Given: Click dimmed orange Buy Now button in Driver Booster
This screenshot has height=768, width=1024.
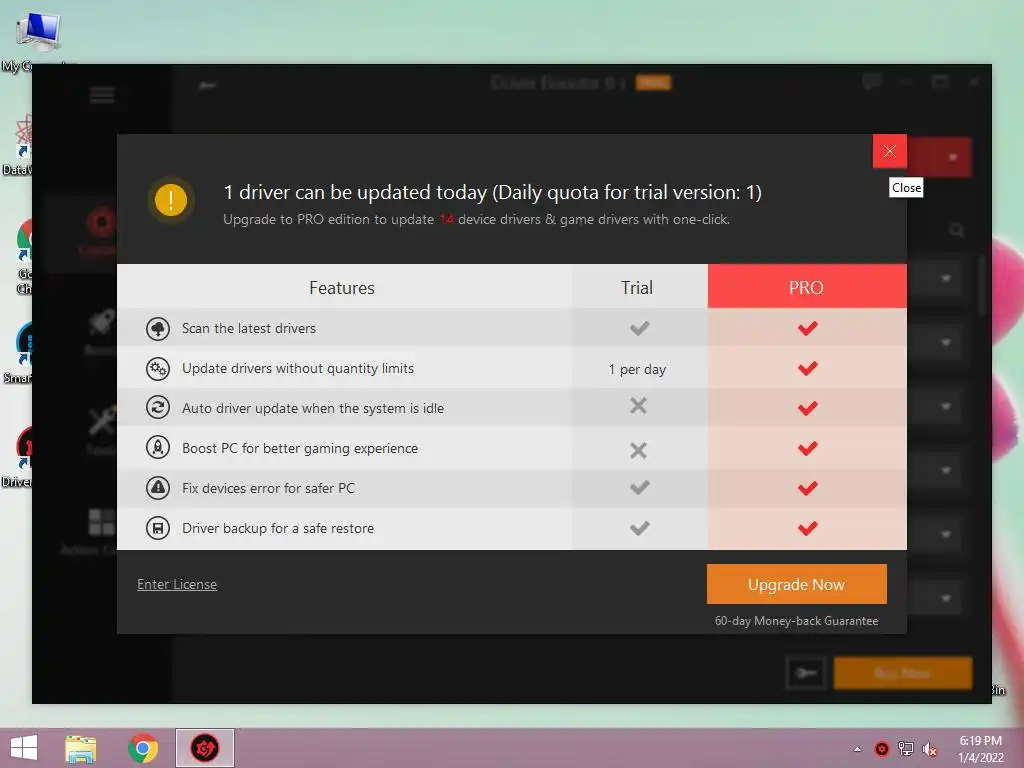Looking at the screenshot, I should (x=903, y=673).
